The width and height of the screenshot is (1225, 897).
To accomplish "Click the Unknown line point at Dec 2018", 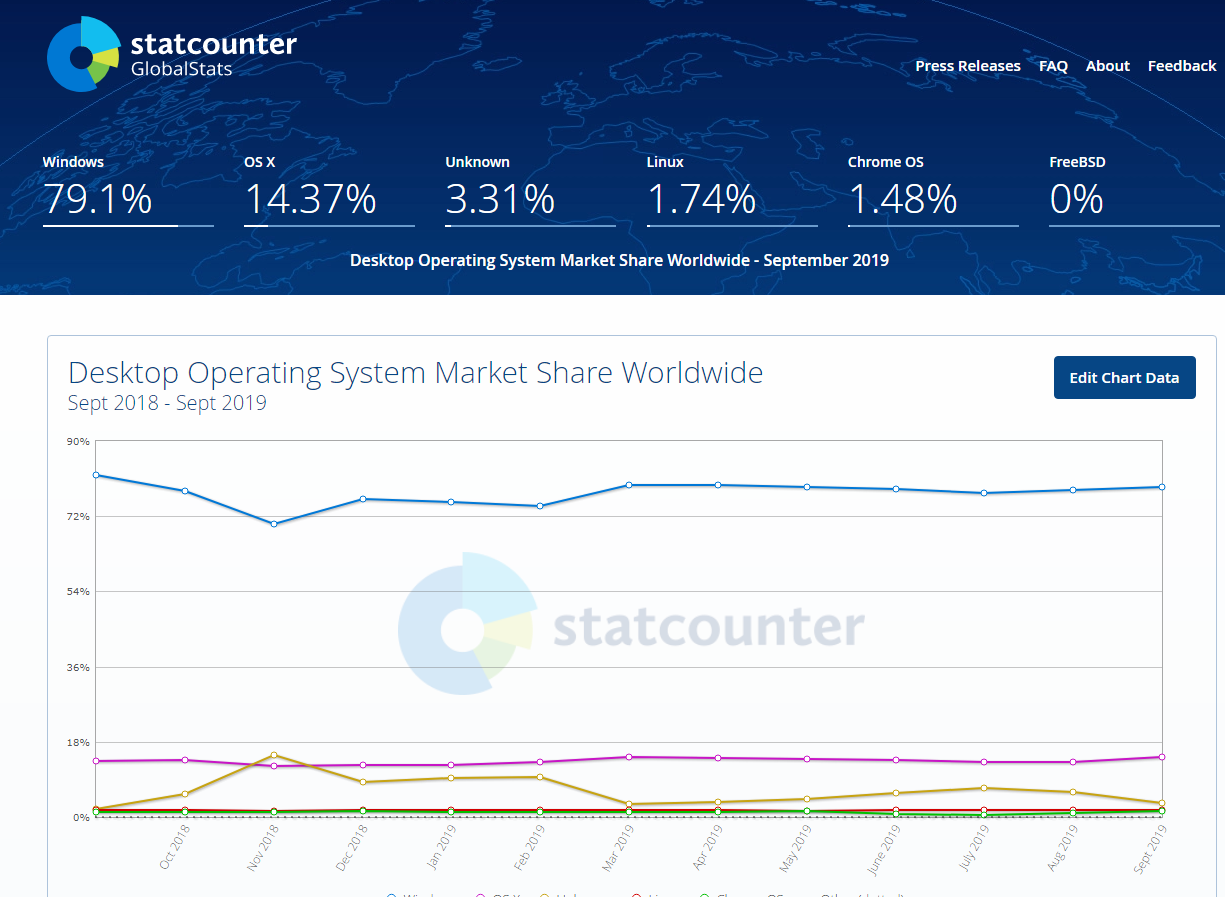I will point(363,782).
